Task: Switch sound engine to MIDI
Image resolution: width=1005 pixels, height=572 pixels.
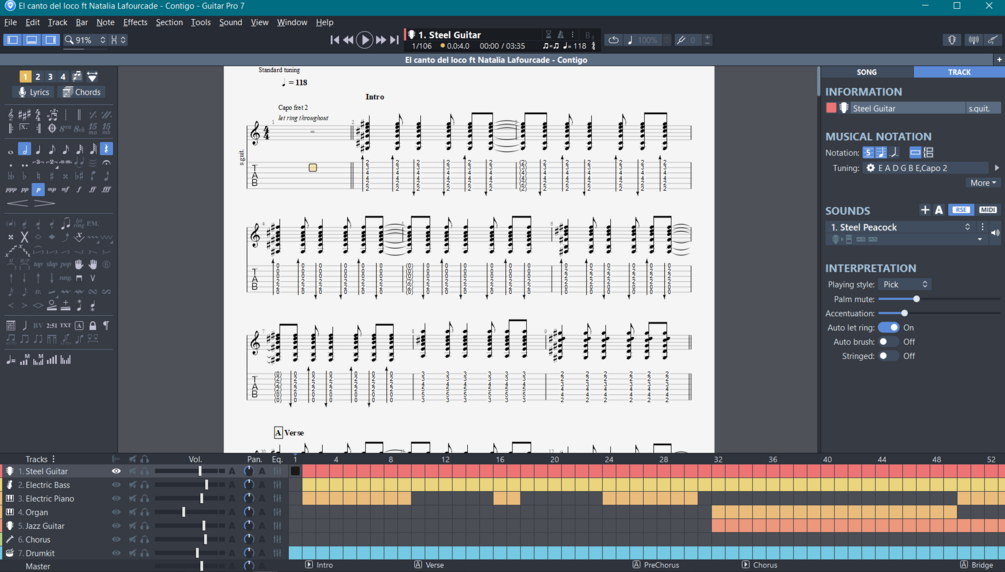Action: coord(988,210)
